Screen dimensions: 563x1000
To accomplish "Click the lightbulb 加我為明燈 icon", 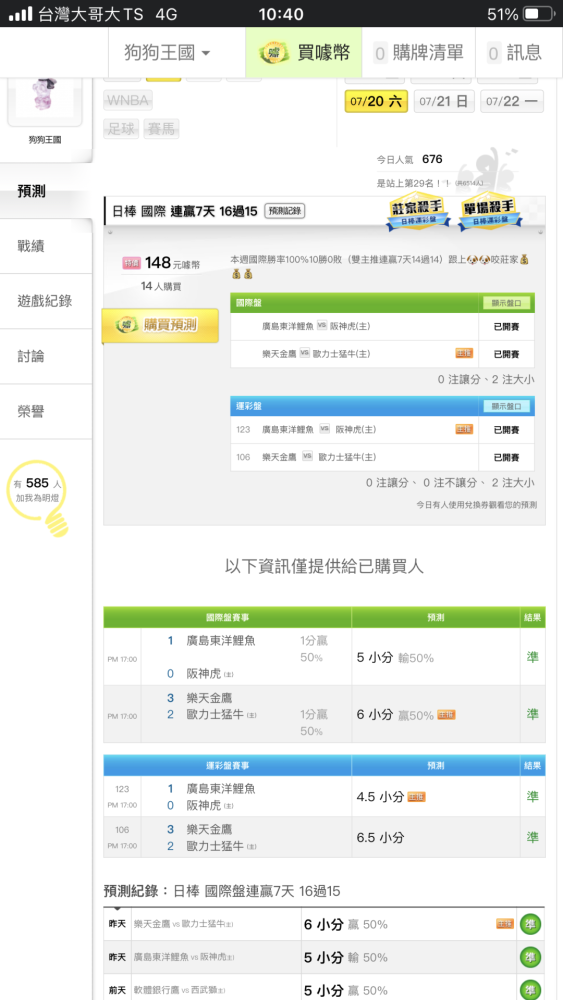I will click(38, 499).
